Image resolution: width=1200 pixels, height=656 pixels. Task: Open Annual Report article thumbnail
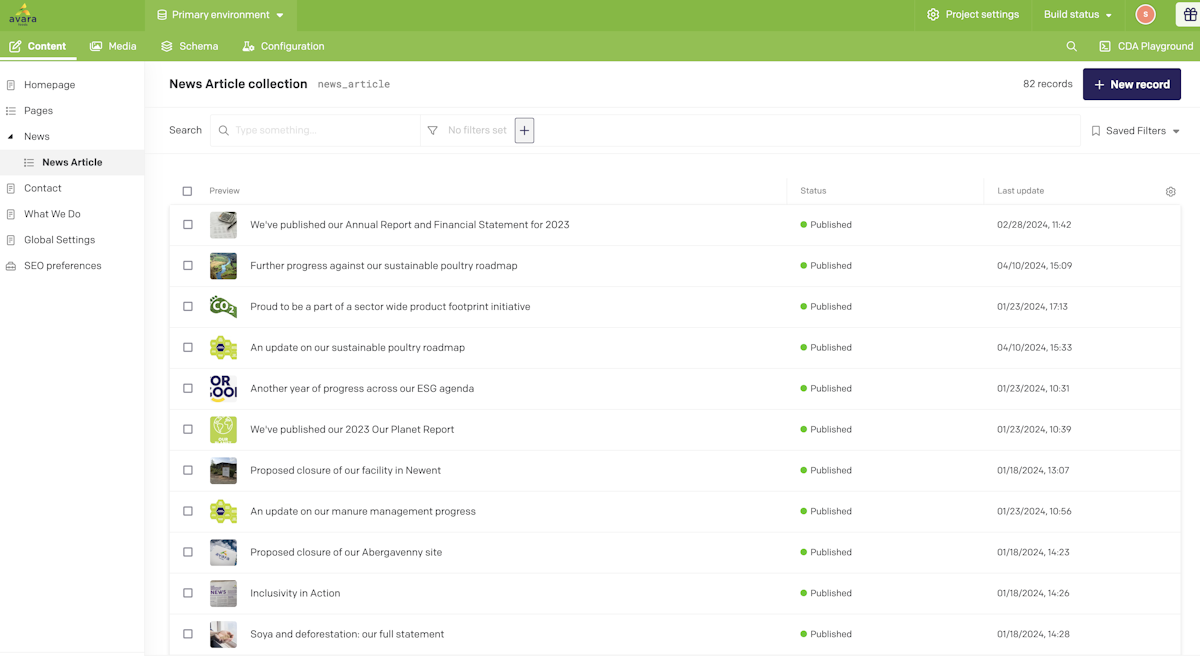point(223,225)
